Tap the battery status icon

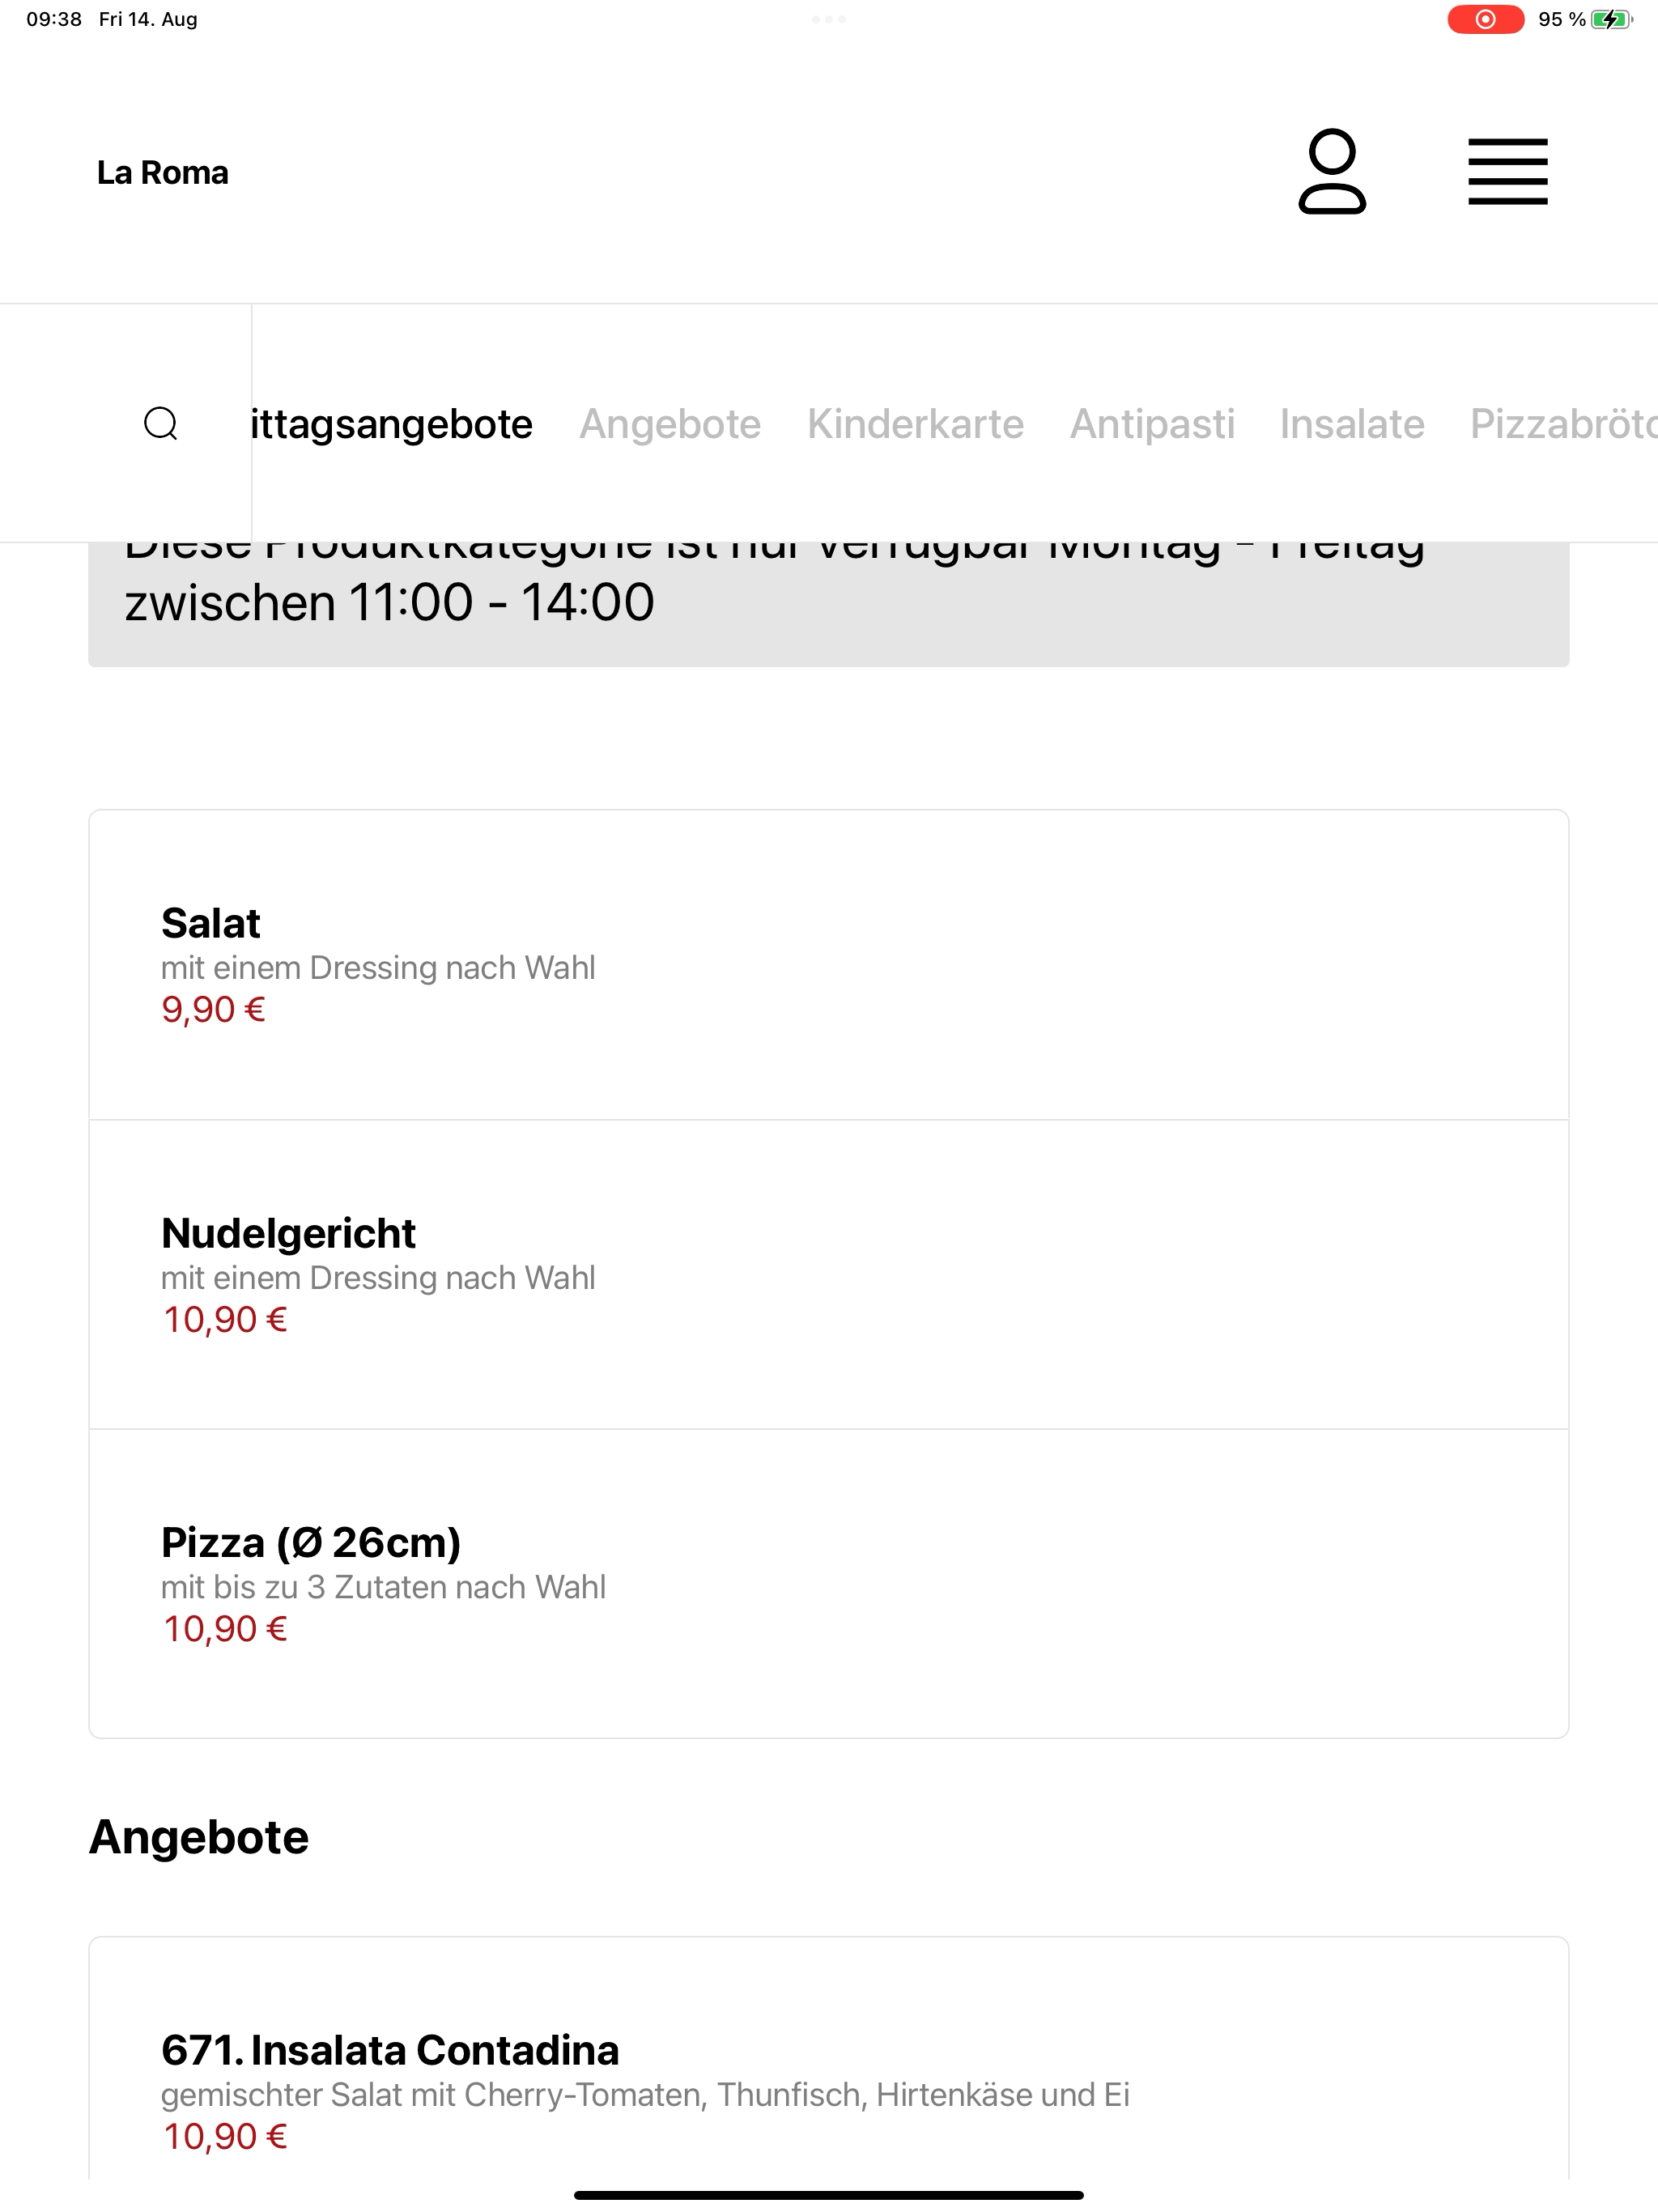point(1611,19)
